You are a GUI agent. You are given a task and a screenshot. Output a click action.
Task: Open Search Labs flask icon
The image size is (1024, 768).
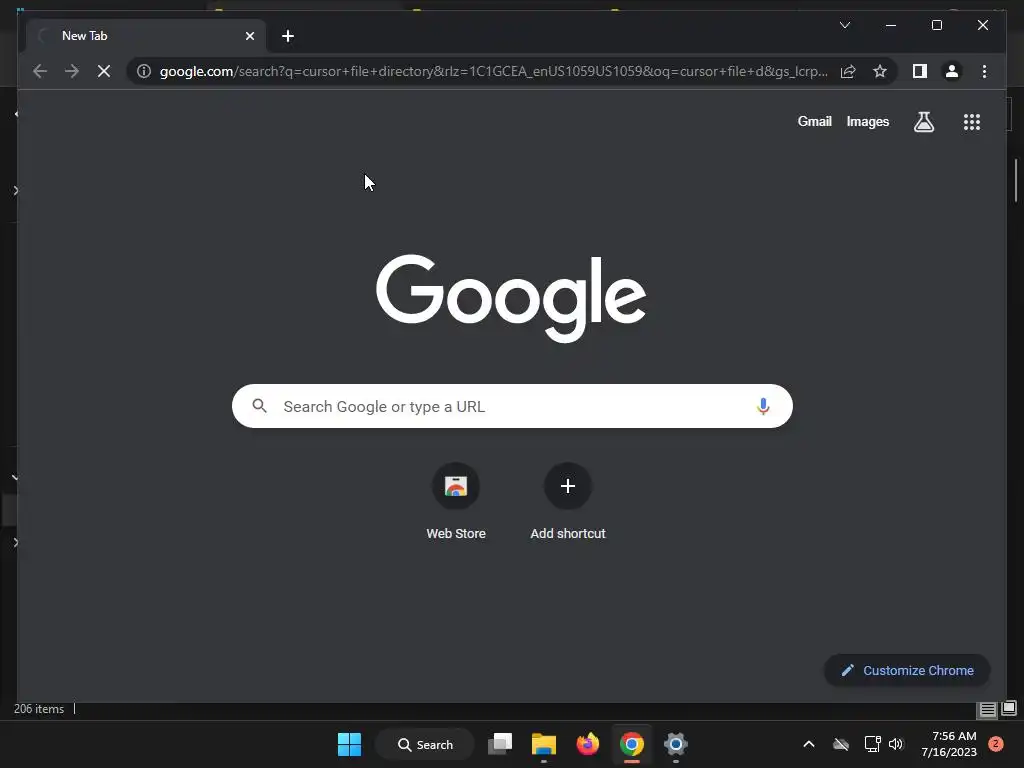[923, 121]
